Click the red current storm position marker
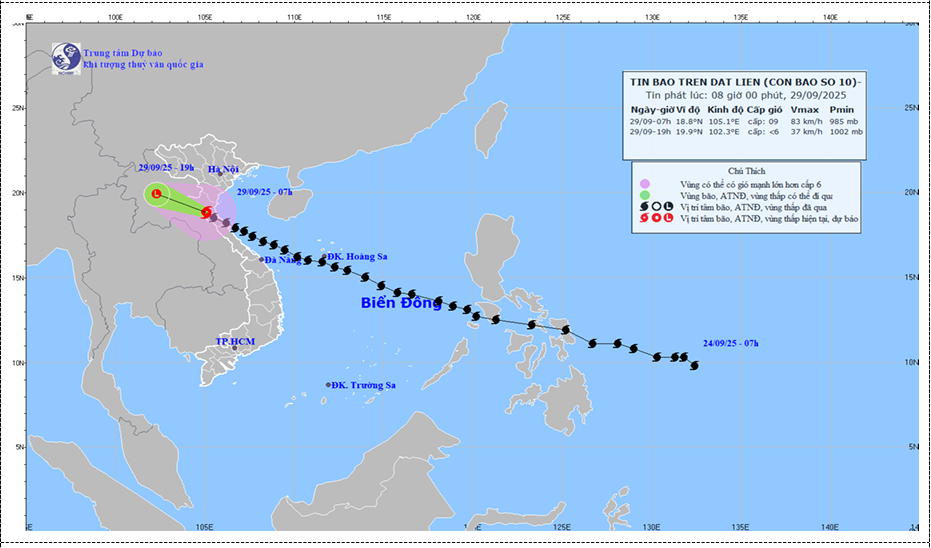Screen dimensions: 931x548 [206, 212]
